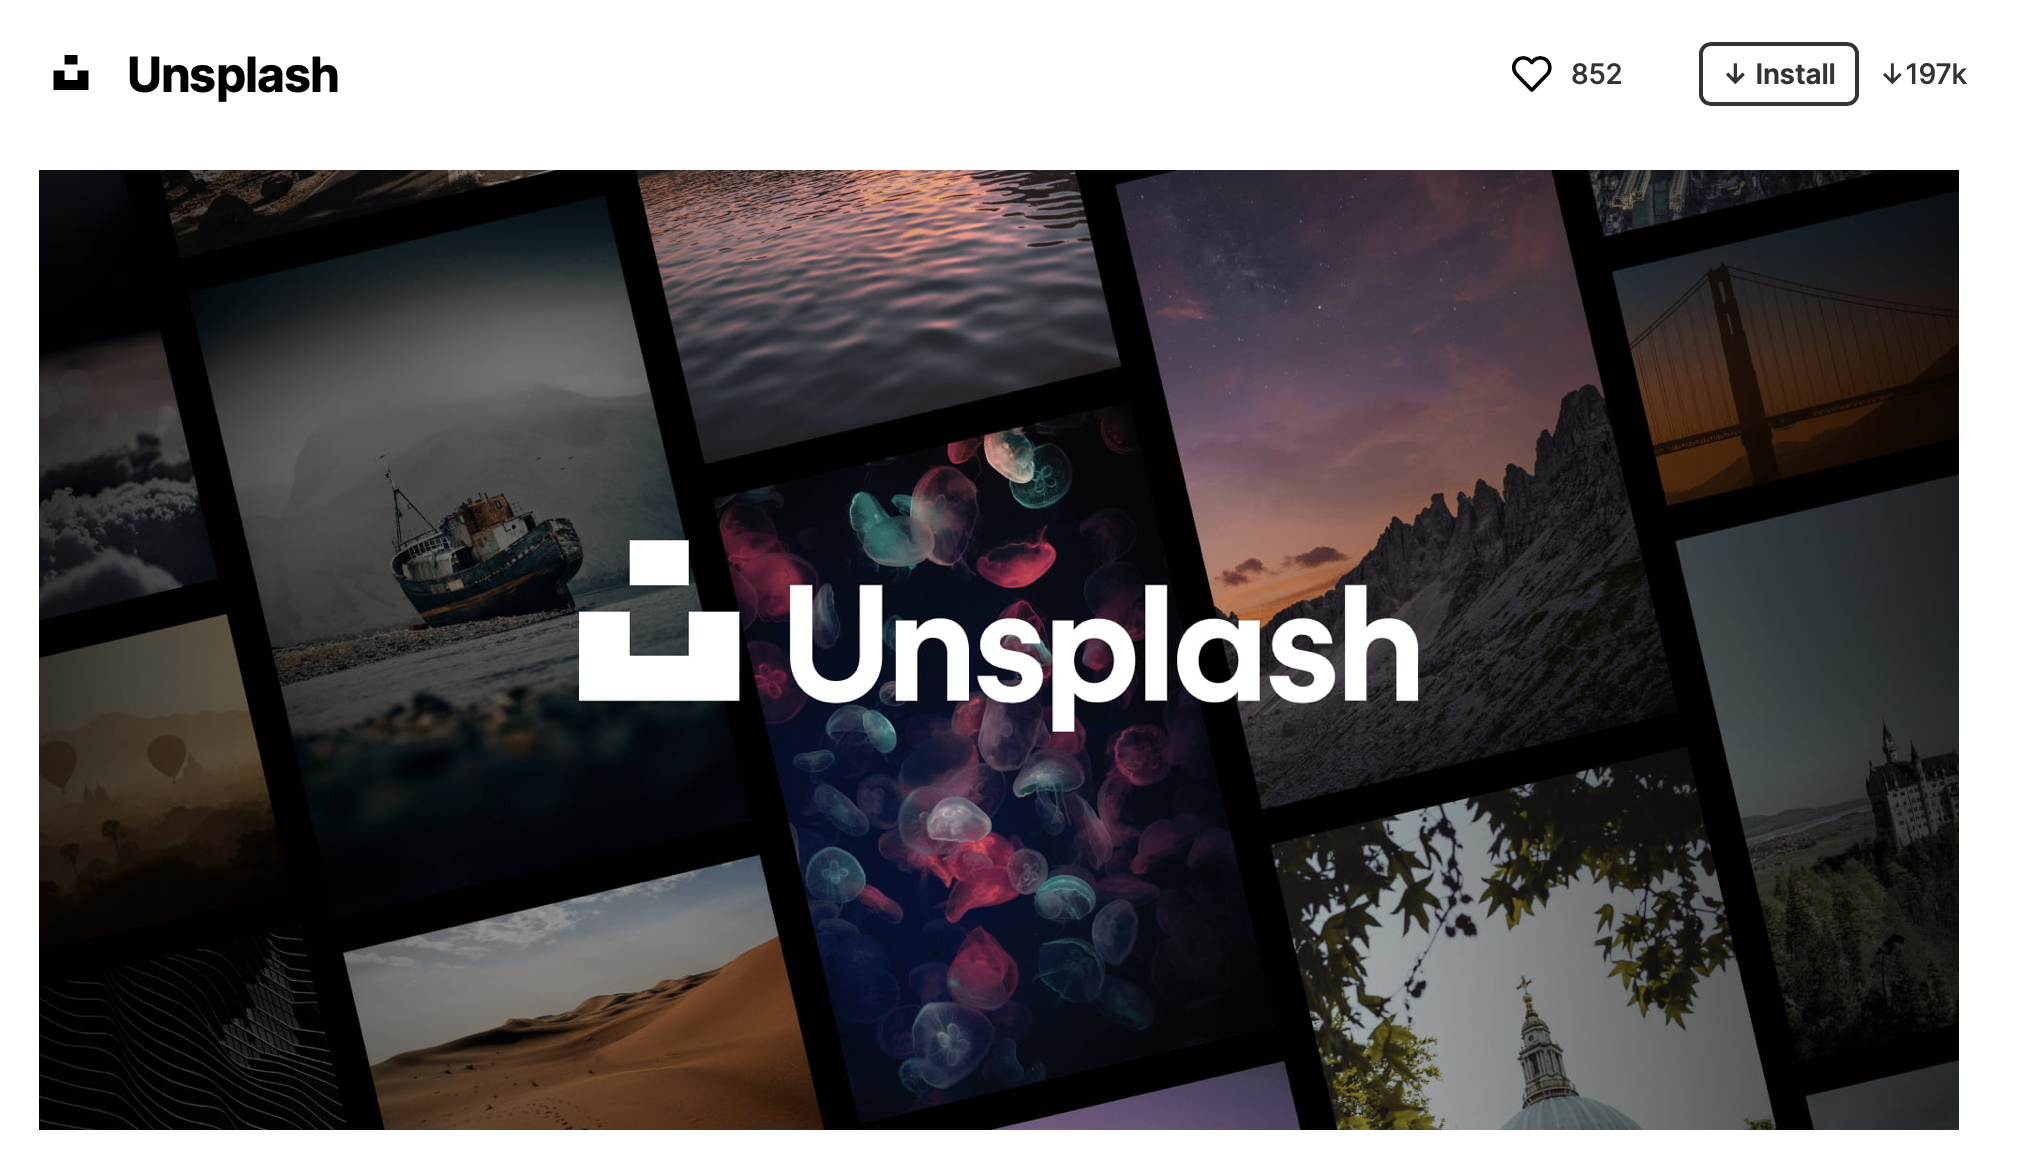This screenshot has width=2028, height=1164.
Task: Click the download arrow inside Install button
Action: pyautogui.click(x=1735, y=75)
